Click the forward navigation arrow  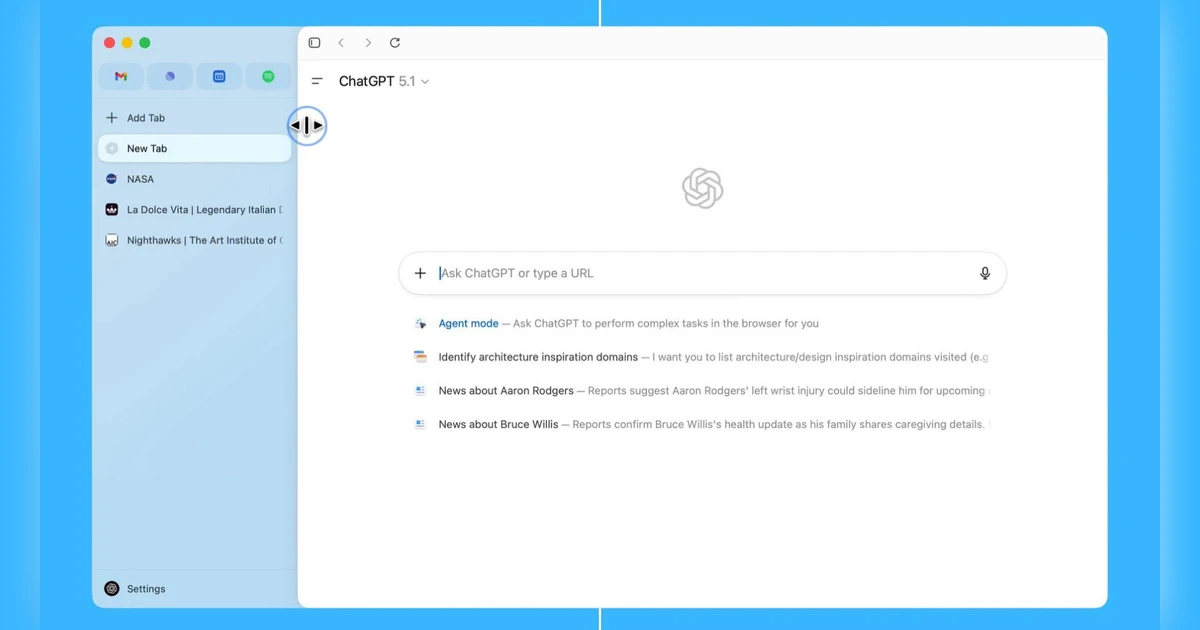(x=368, y=43)
